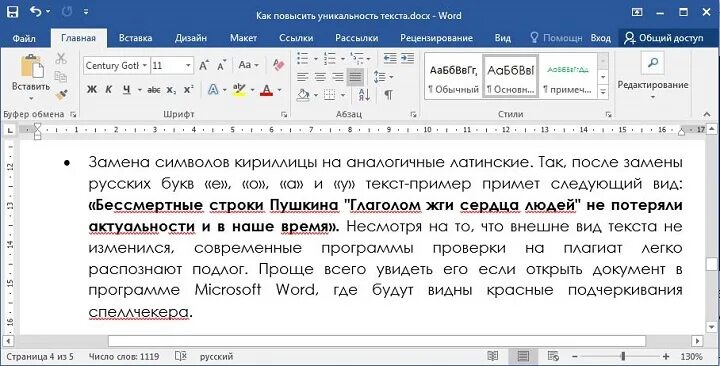Increase paragraph indent
This screenshot has height=366, width=720.
pos(407,58)
